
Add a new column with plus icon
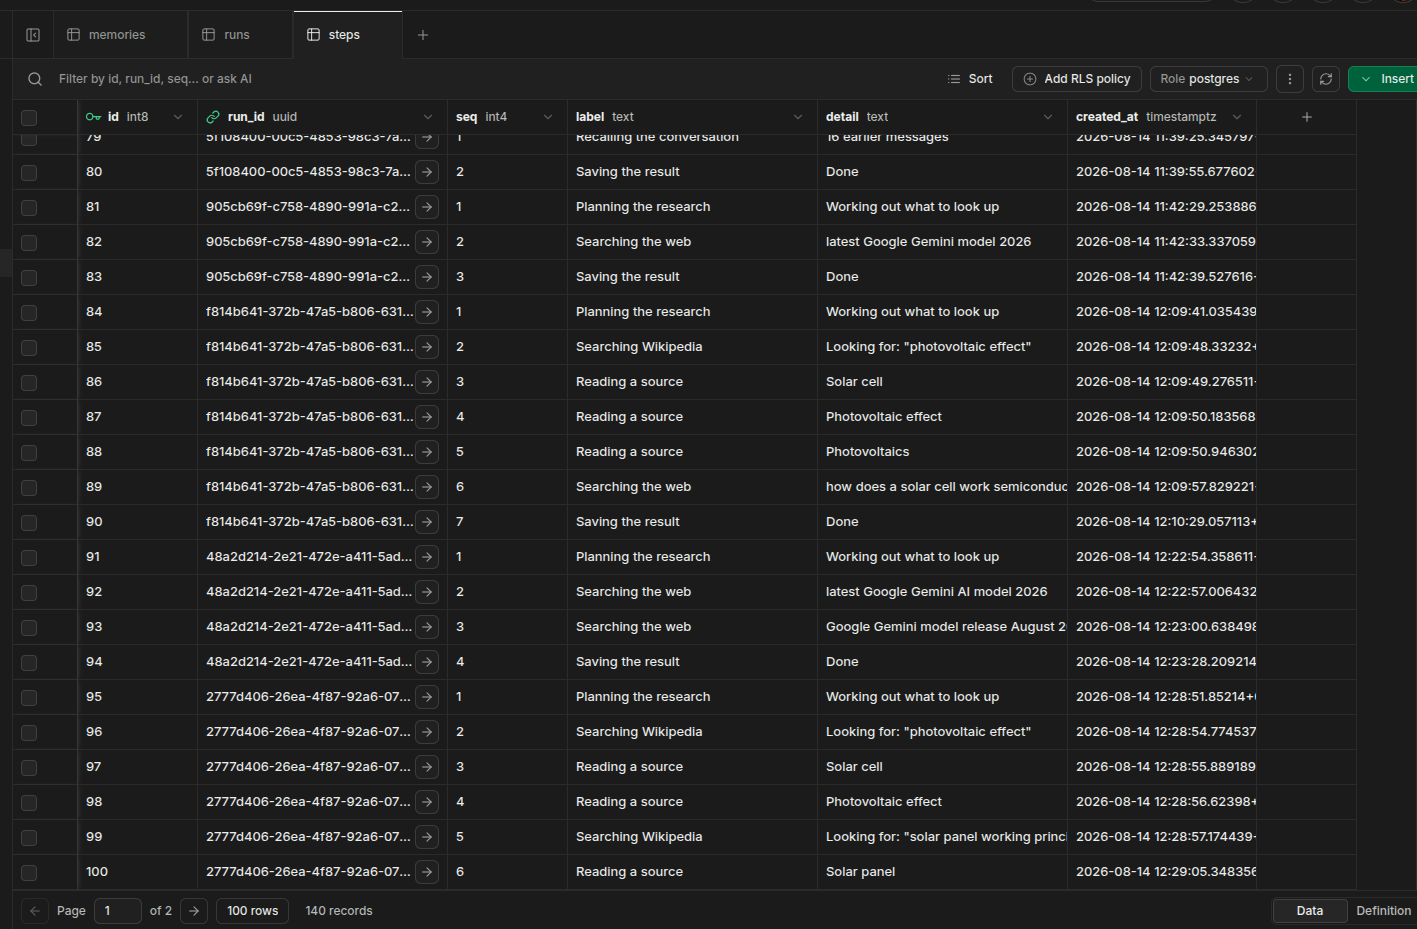1307,117
